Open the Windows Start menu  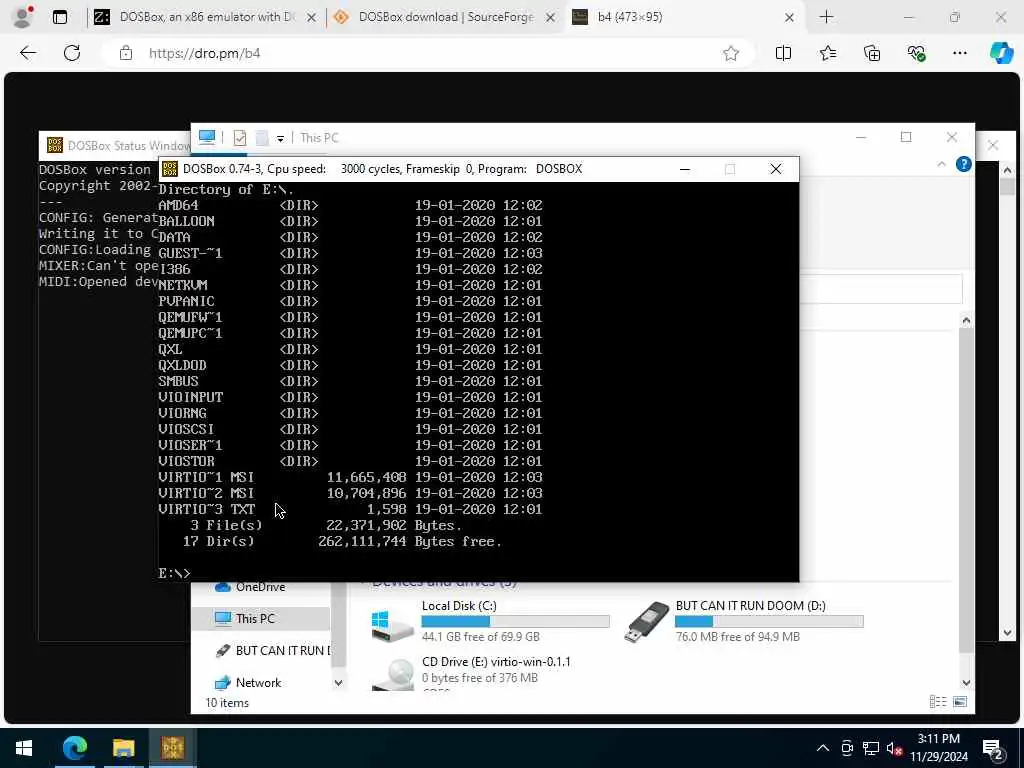tap(24, 748)
